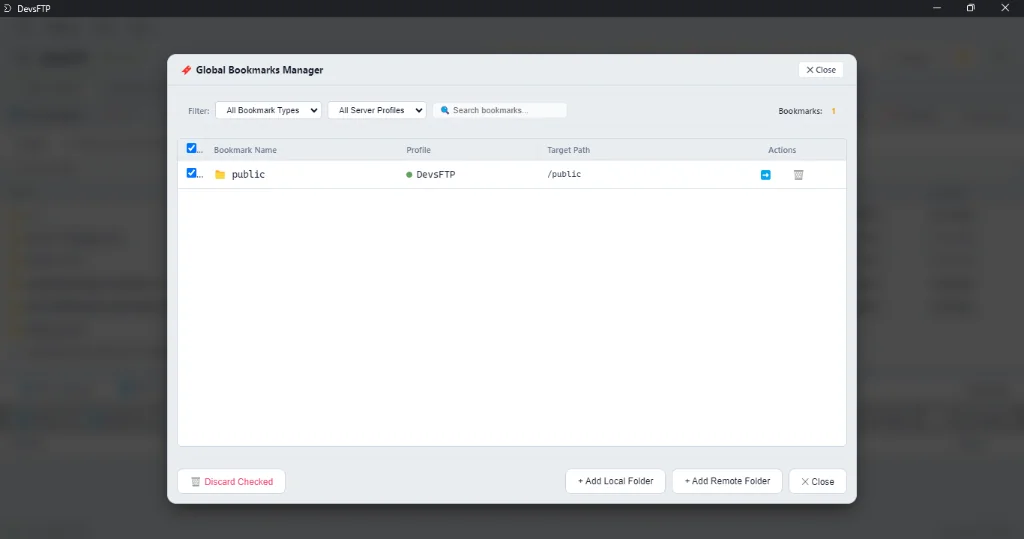Click the green status dot next to DevsFTP profile
Image resolution: width=1024 pixels, height=539 pixels.
click(409, 174)
